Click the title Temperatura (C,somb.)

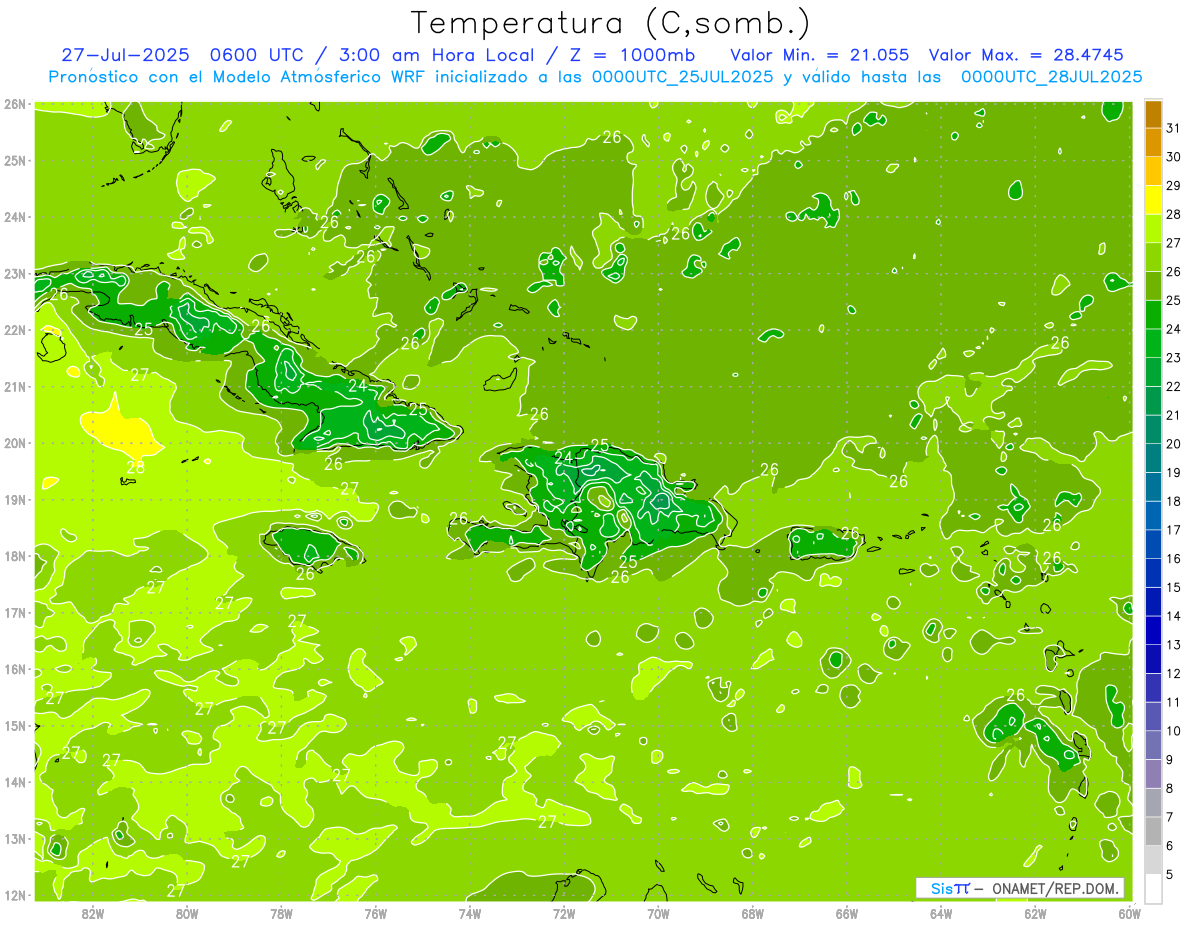pos(611,23)
